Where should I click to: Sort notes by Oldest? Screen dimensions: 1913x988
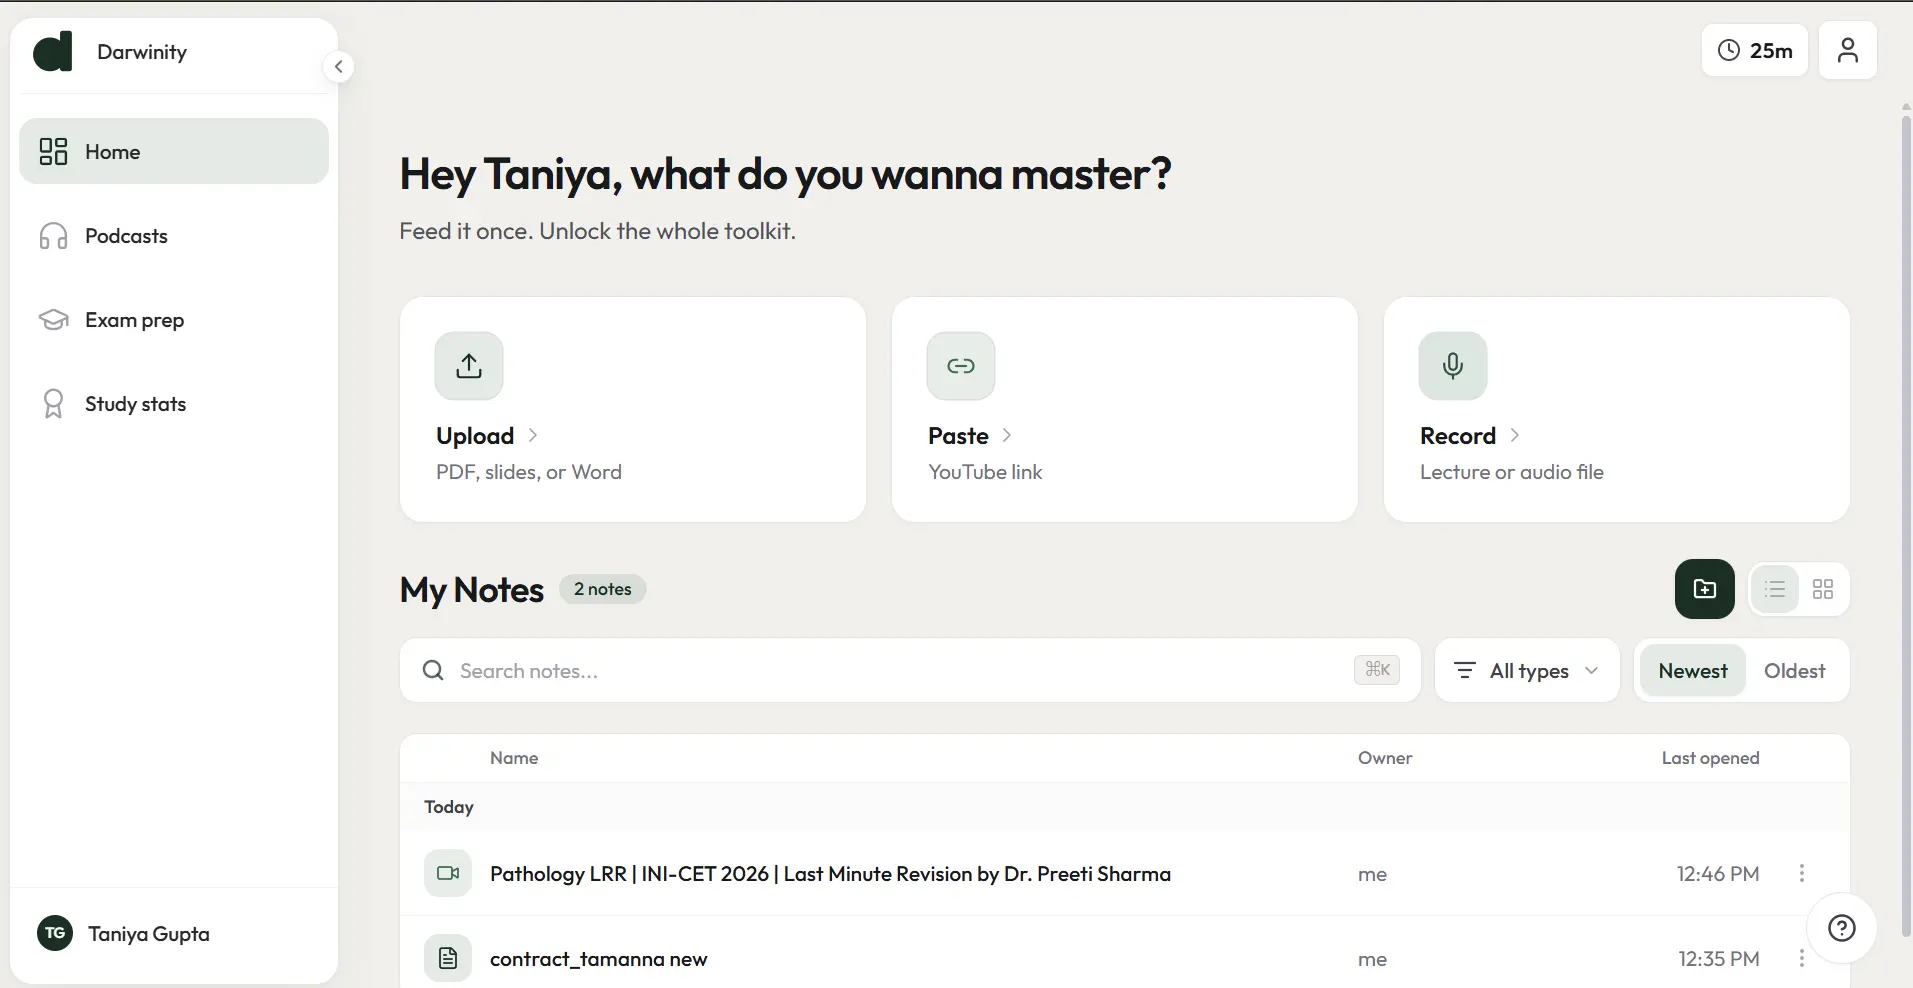(x=1794, y=671)
